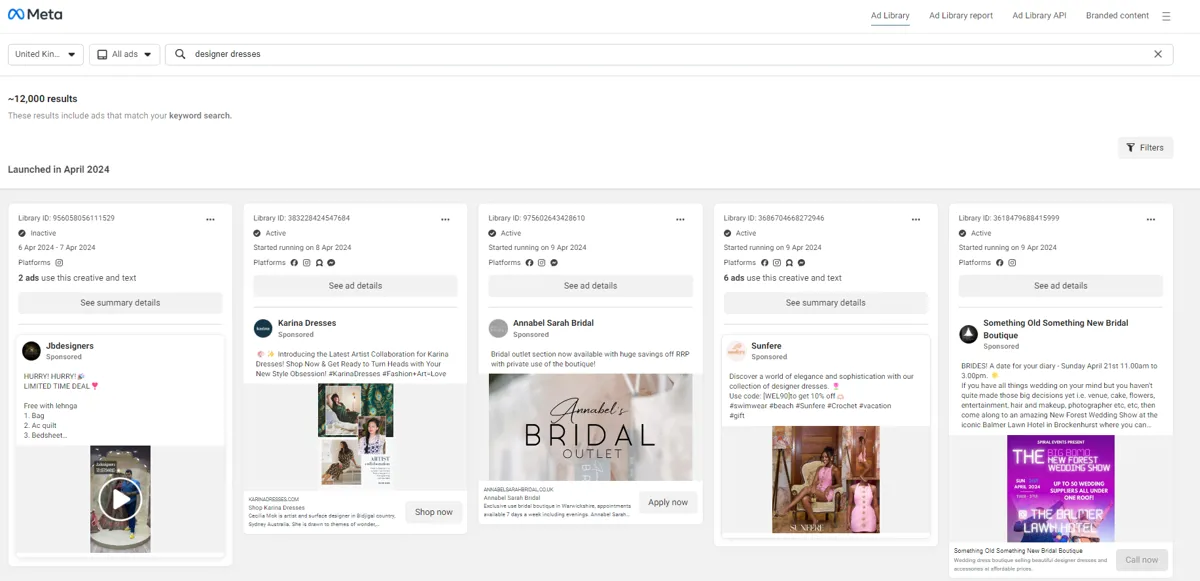Click the Annabel Sarah Bridal page name

[x=553, y=323]
